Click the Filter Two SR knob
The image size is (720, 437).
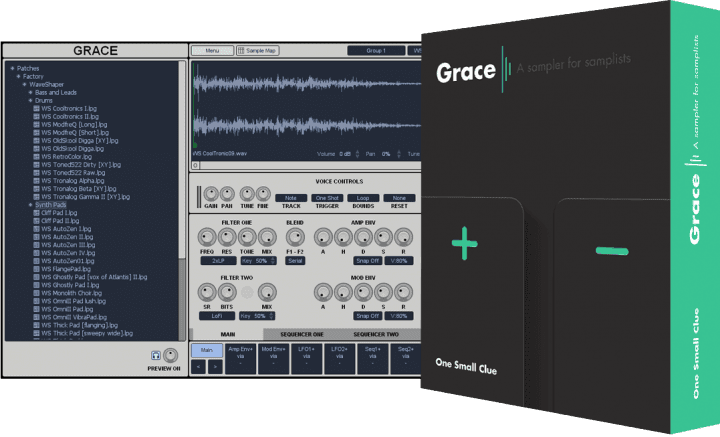(207, 292)
